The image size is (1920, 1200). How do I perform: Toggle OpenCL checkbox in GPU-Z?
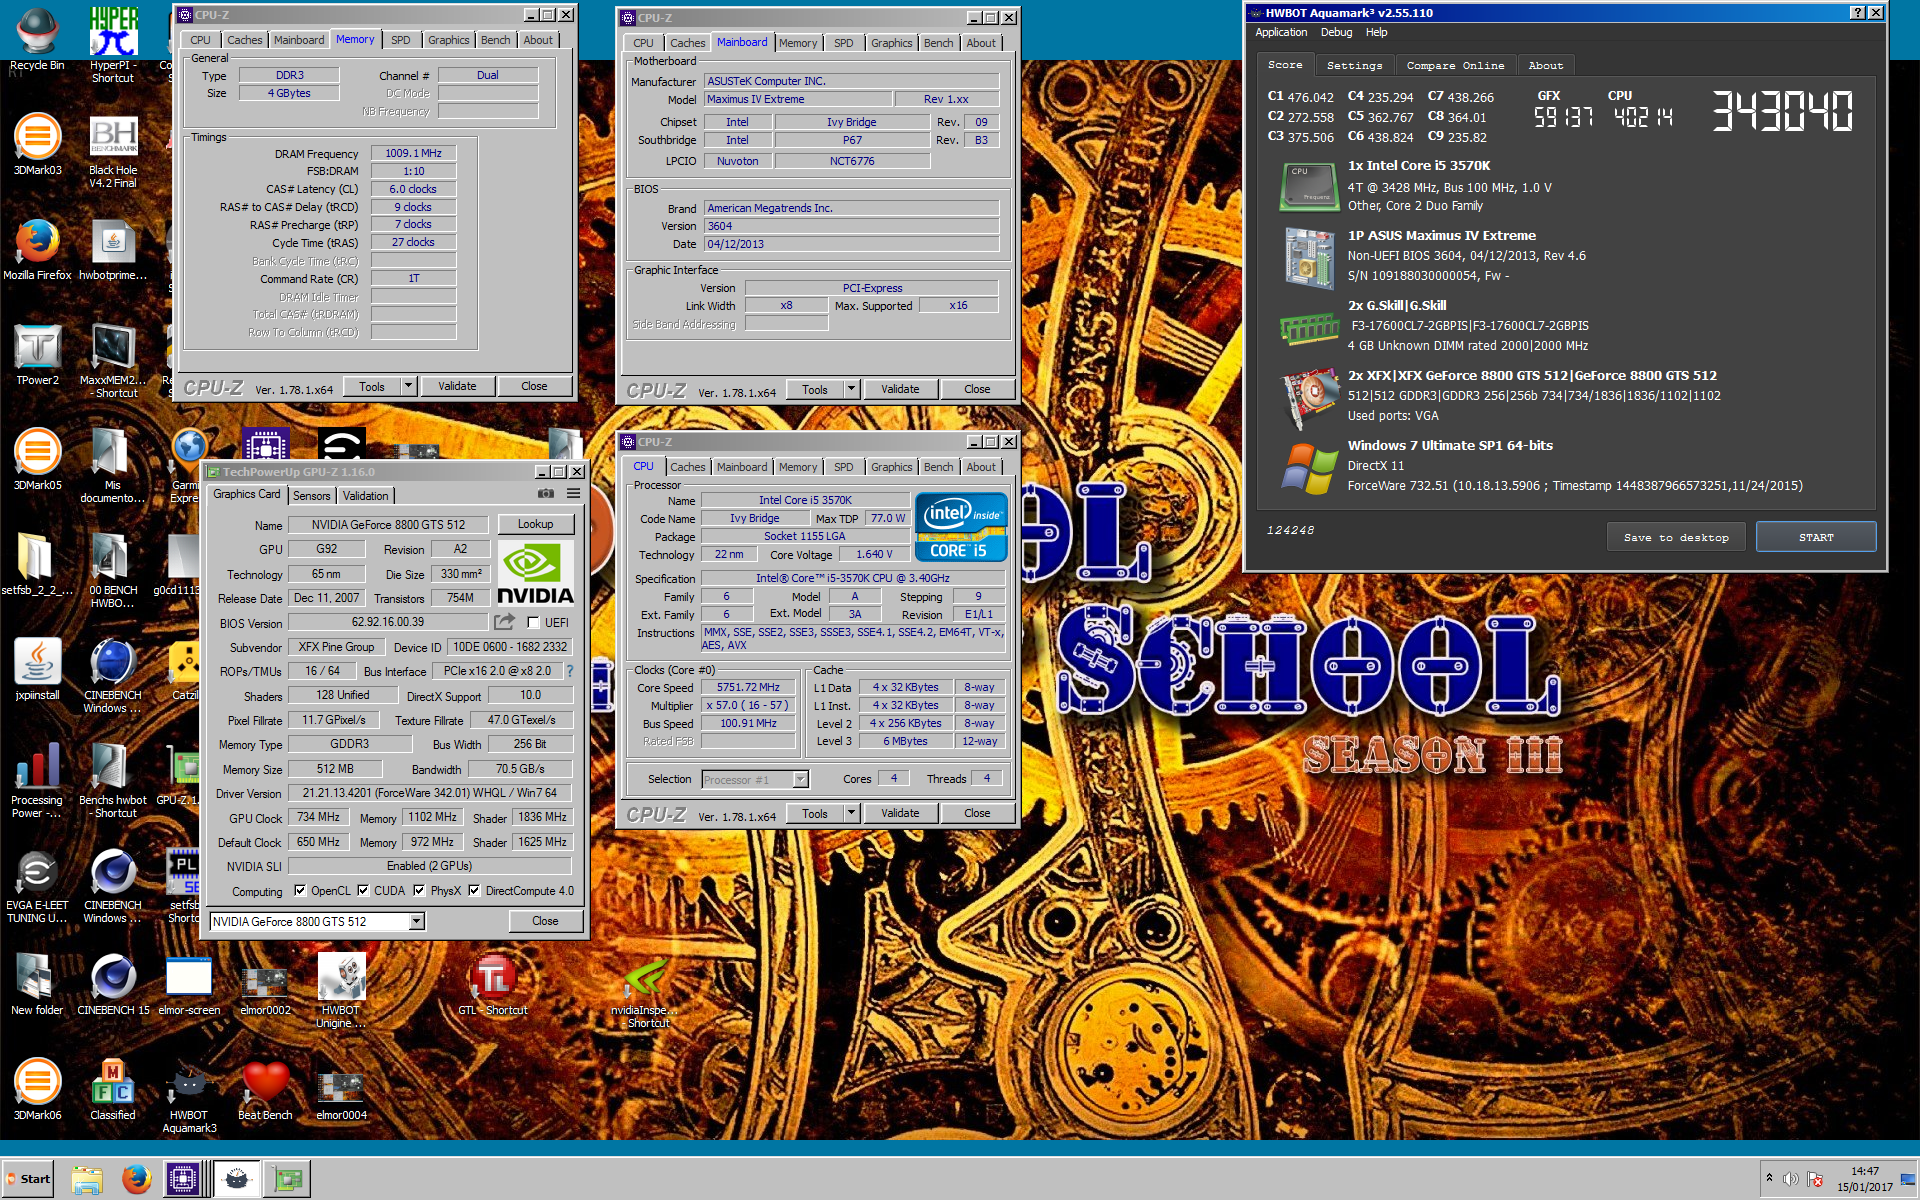(x=300, y=890)
